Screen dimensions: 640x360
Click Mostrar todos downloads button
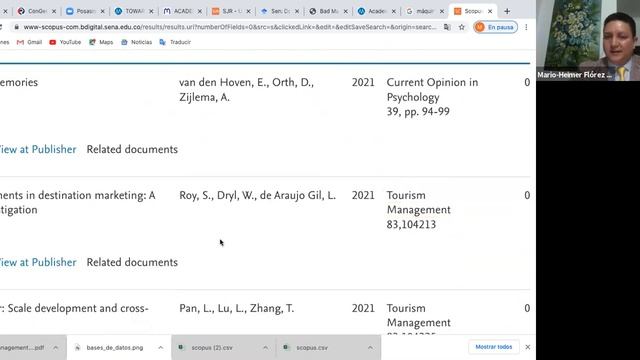[x=493, y=347]
